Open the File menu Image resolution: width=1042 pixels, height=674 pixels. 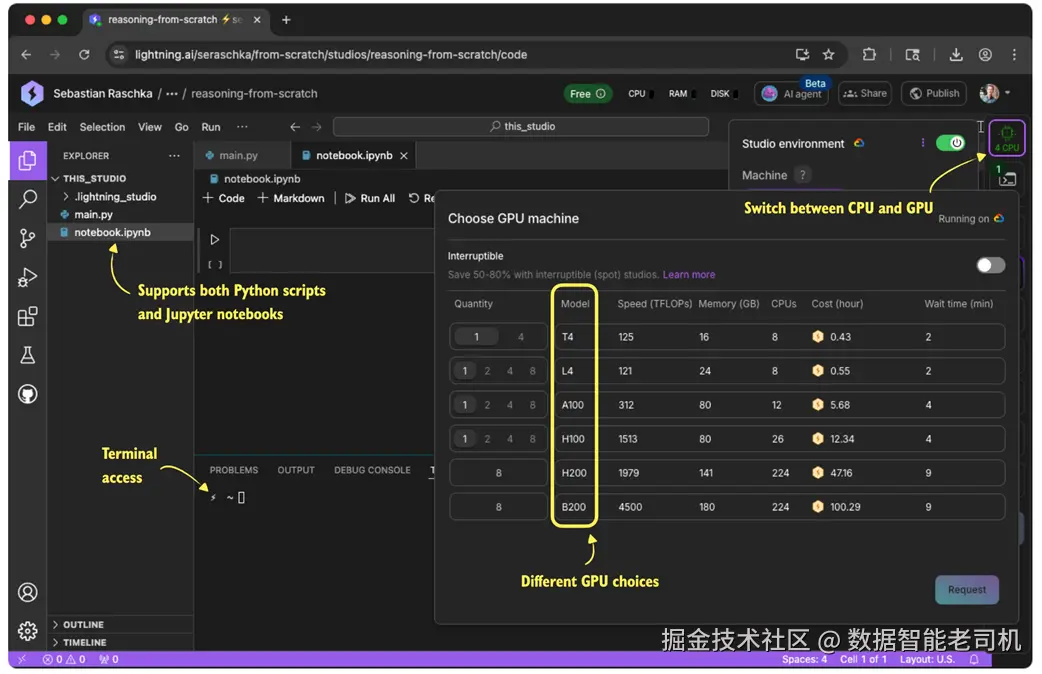point(27,126)
